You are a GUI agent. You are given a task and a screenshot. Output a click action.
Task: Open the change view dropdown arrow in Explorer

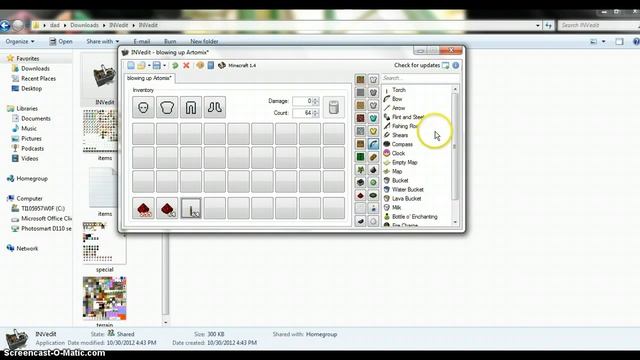click(x=604, y=42)
